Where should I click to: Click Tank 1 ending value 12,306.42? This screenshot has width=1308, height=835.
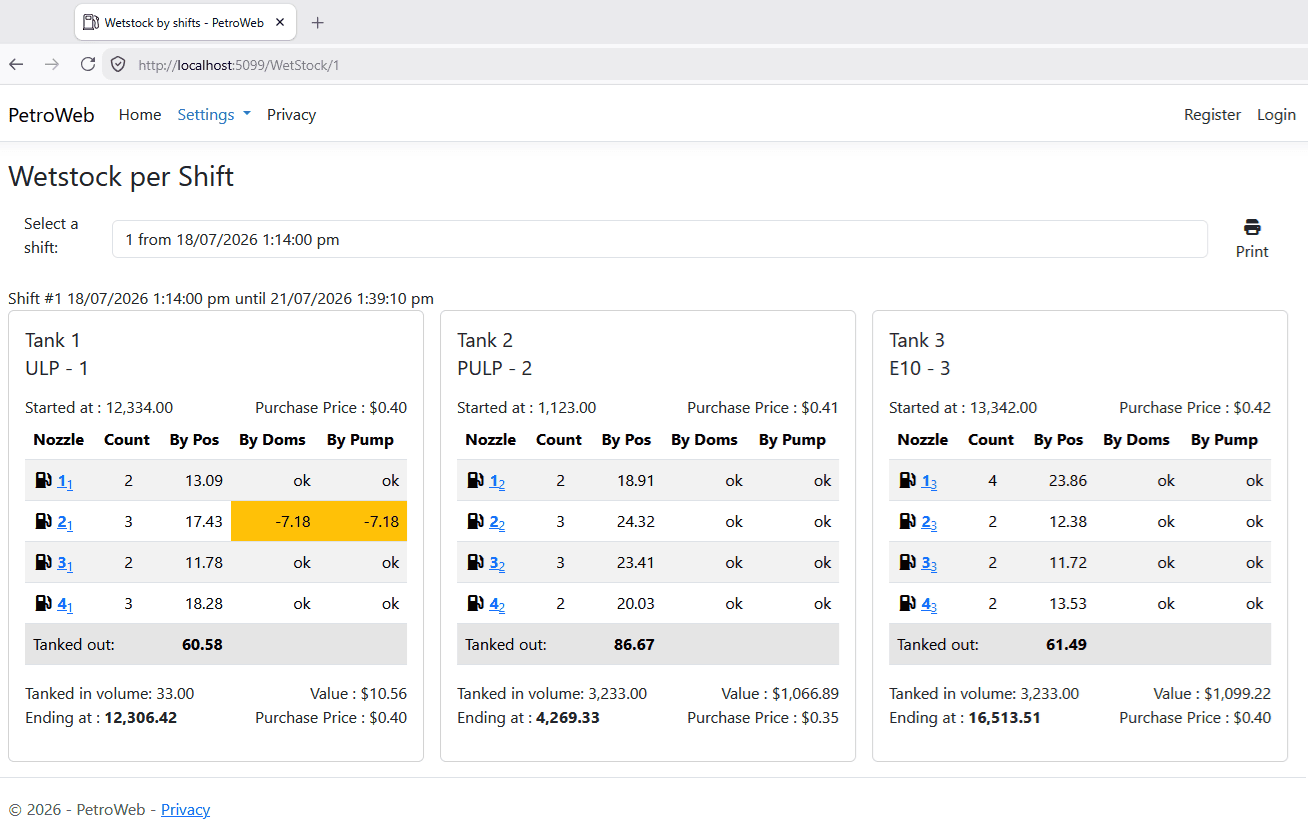(140, 717)
